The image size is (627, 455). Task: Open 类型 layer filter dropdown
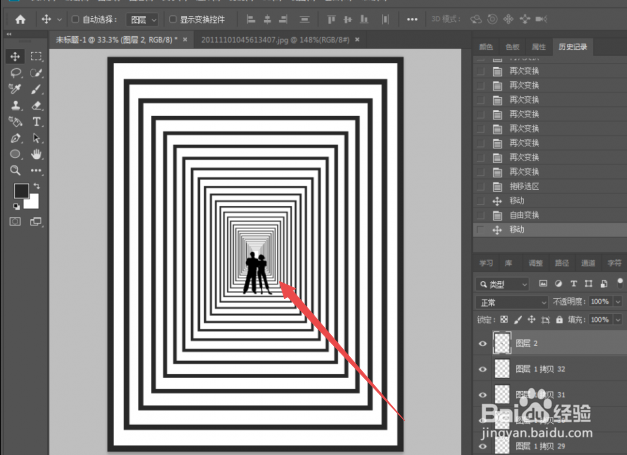pos(503,284)
